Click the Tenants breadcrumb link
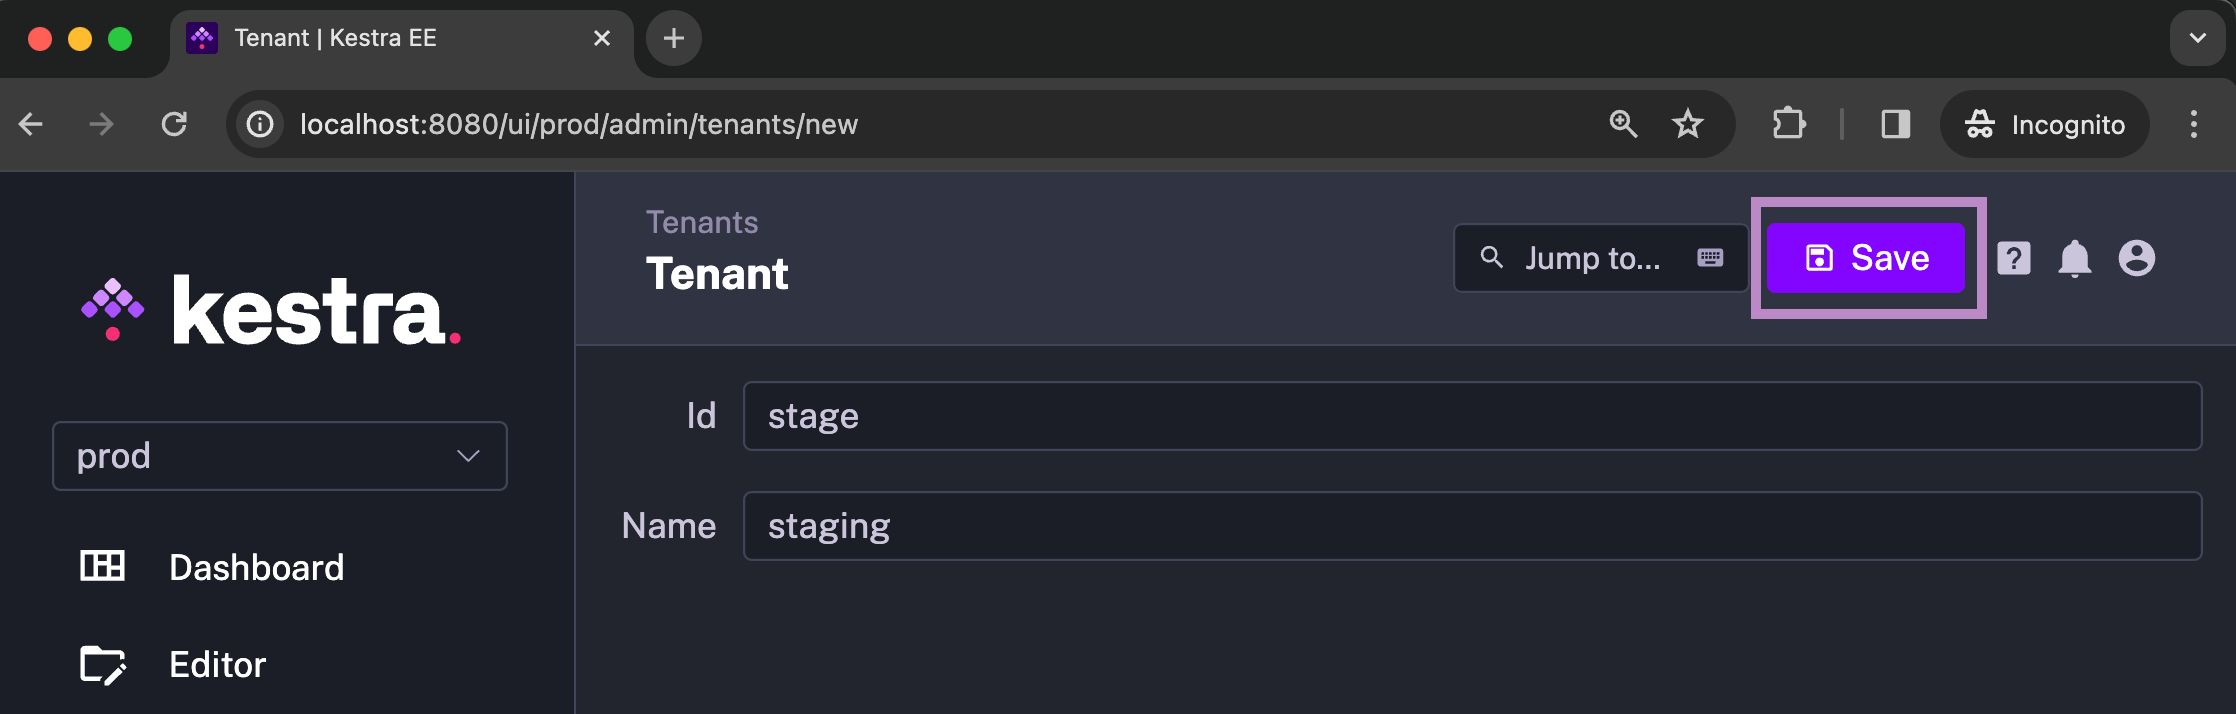This screenshot has height=714, width=2236. click(701, 221)
